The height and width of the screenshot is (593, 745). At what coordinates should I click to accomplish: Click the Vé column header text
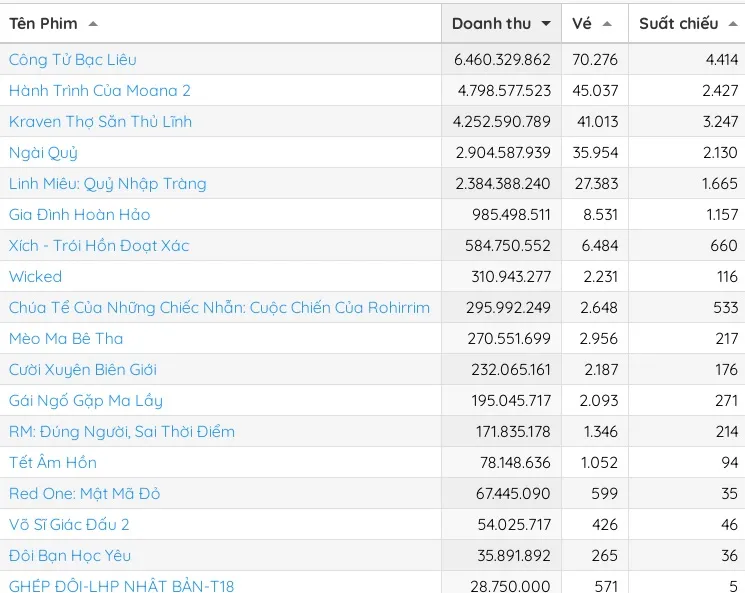click(x=582, y=24)
